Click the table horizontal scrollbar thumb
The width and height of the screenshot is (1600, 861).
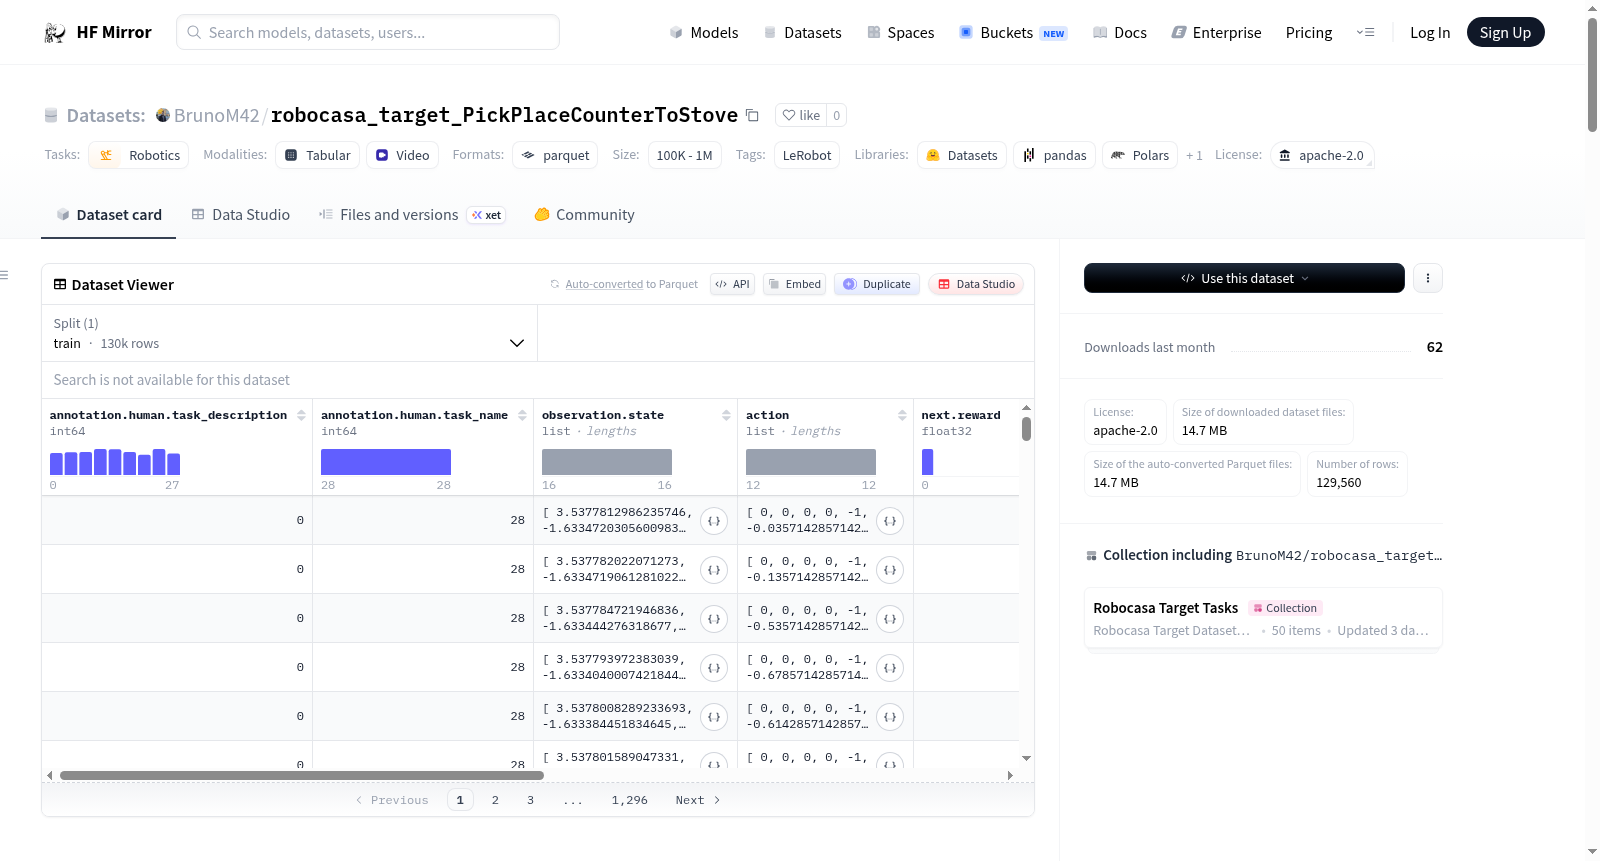pyautogui.click(x=301, y=775)
